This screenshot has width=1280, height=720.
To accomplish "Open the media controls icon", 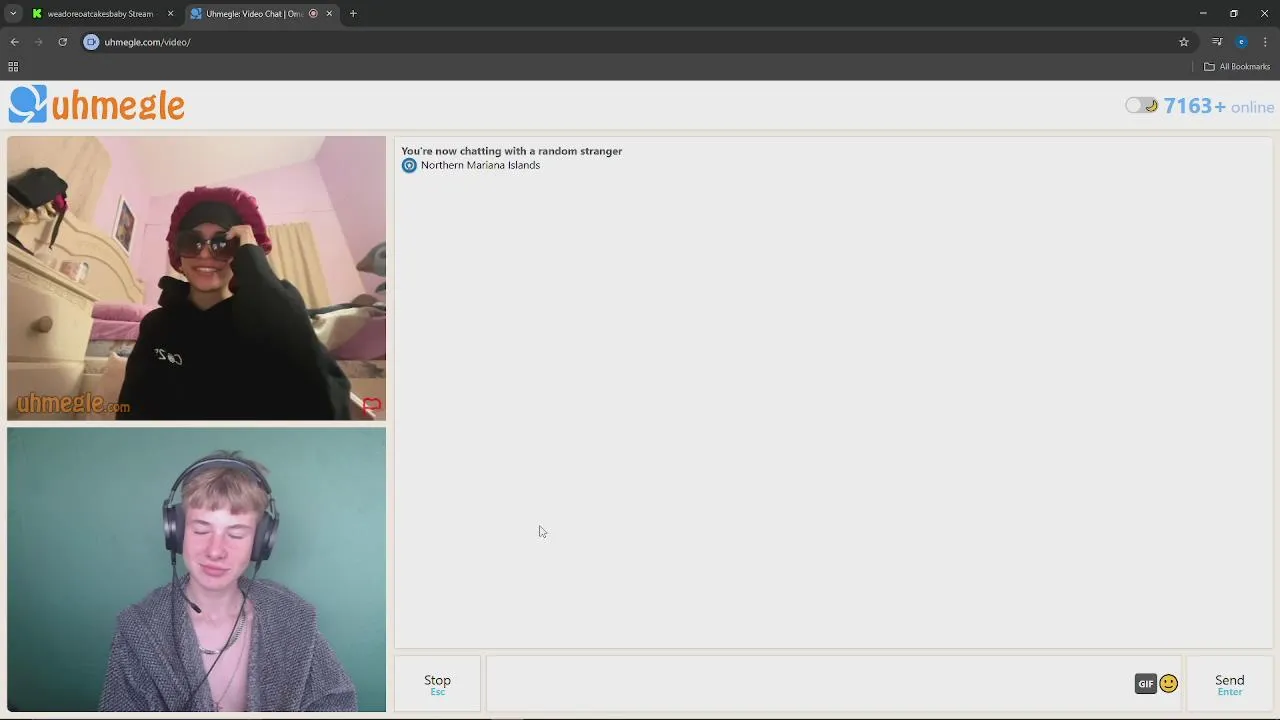I will tap(1217, 42).
